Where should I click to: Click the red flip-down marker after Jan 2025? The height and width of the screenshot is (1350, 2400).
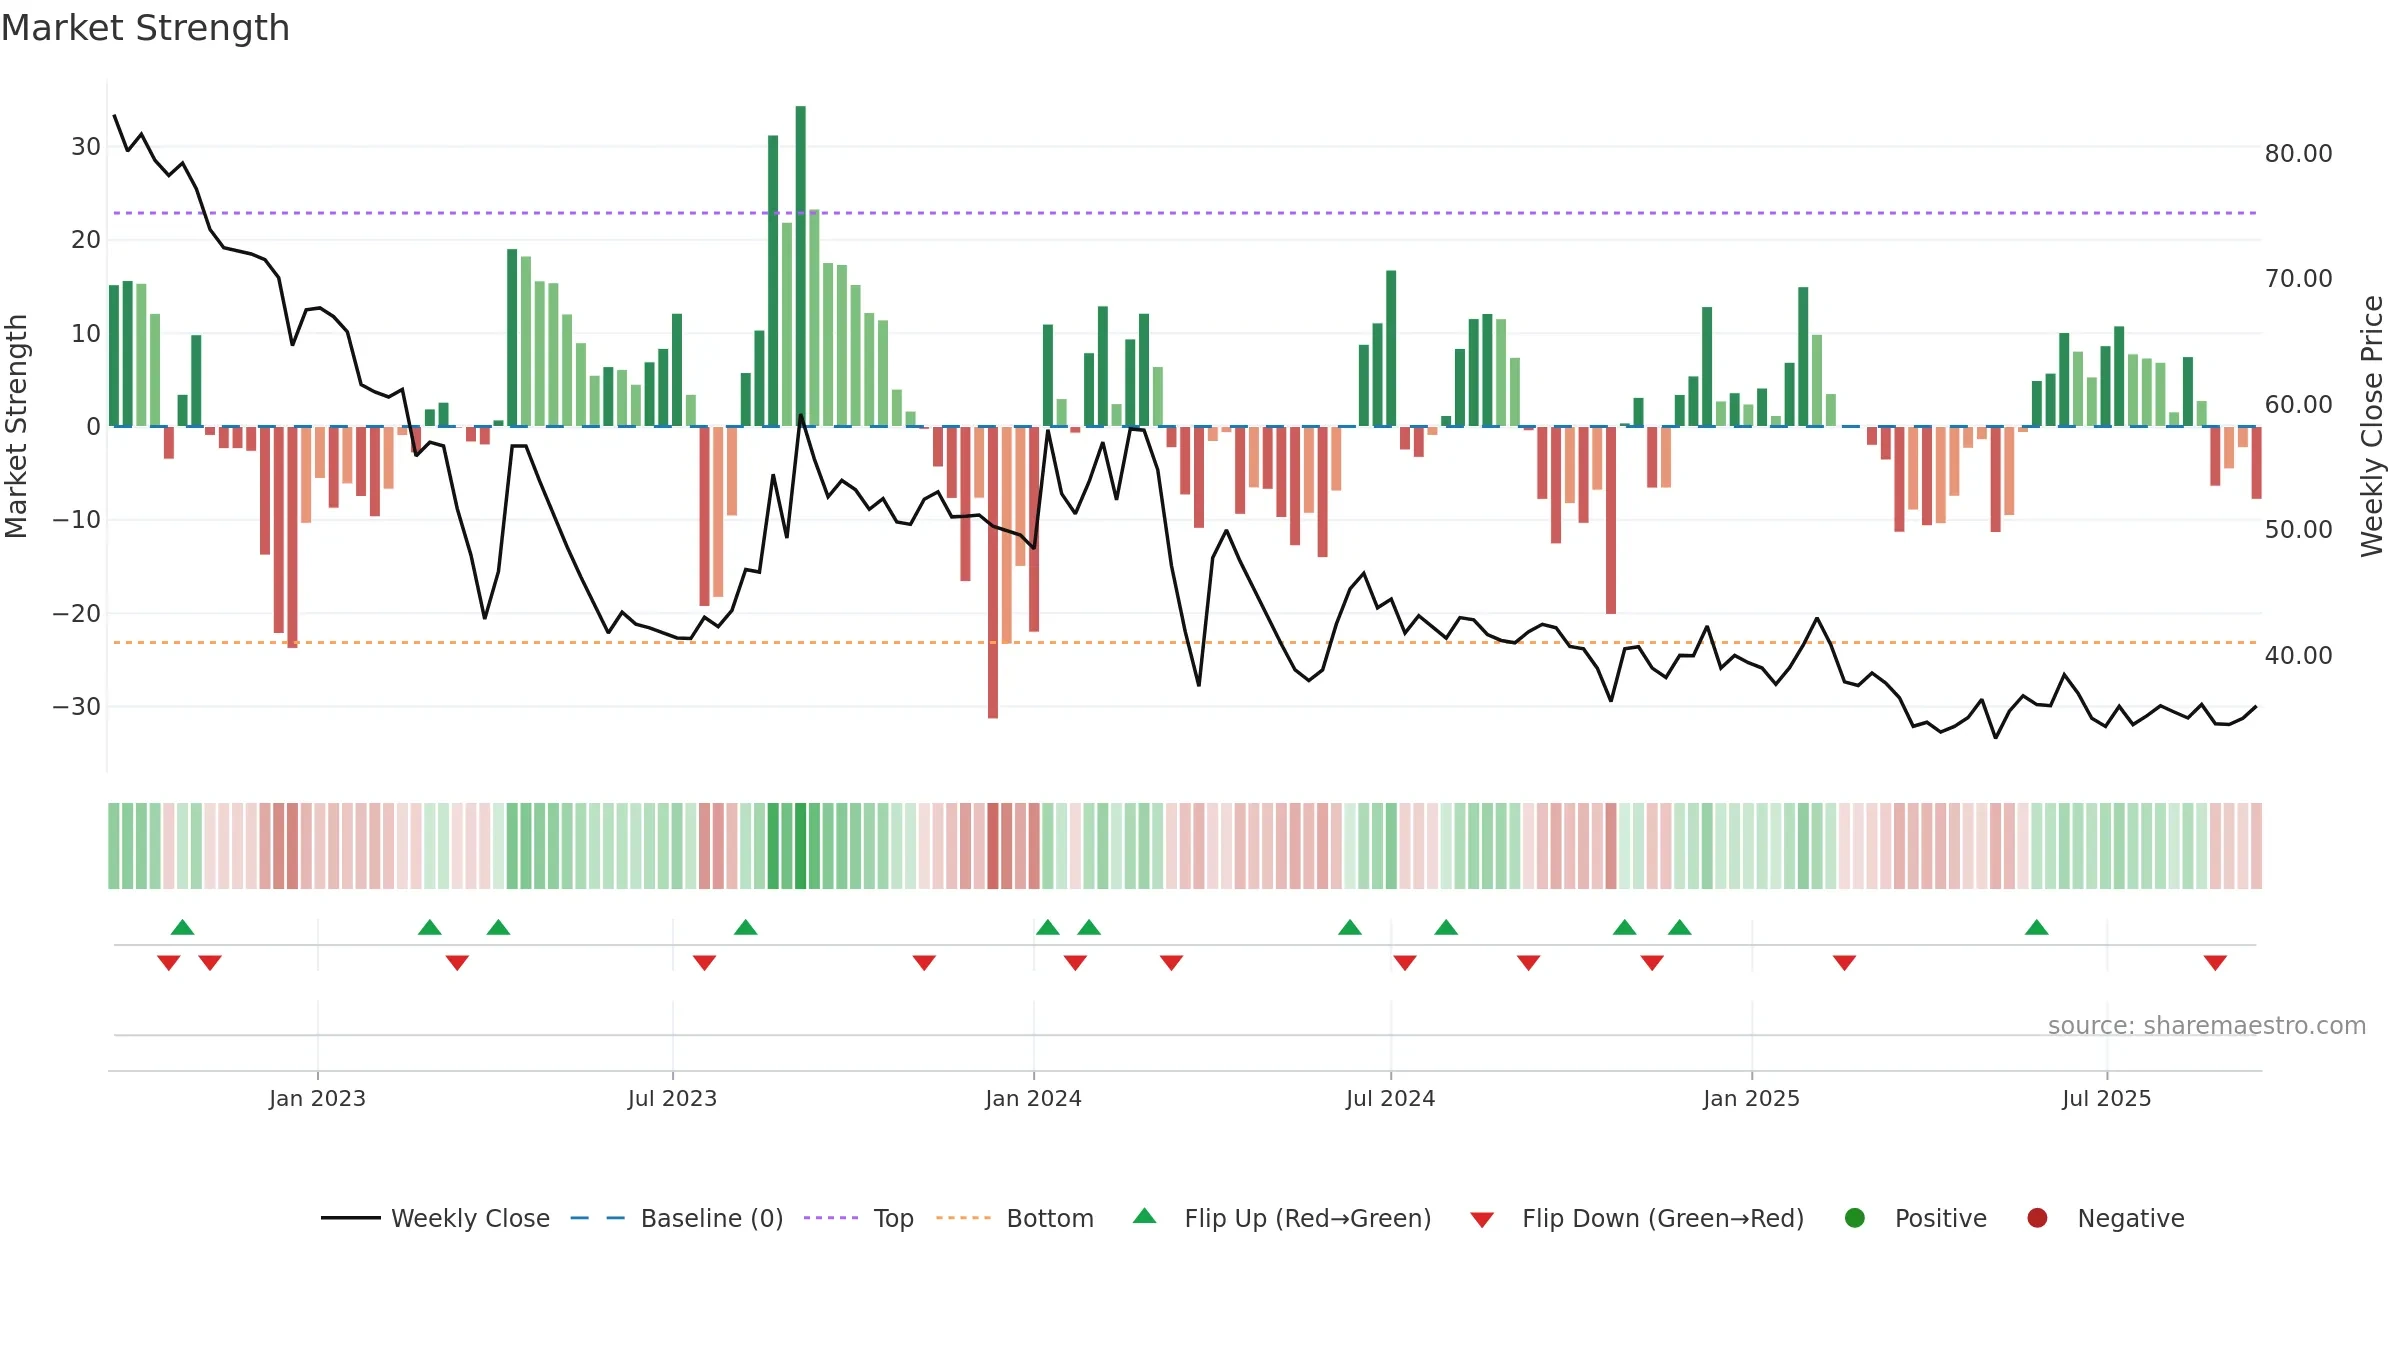pos(1844,962)
